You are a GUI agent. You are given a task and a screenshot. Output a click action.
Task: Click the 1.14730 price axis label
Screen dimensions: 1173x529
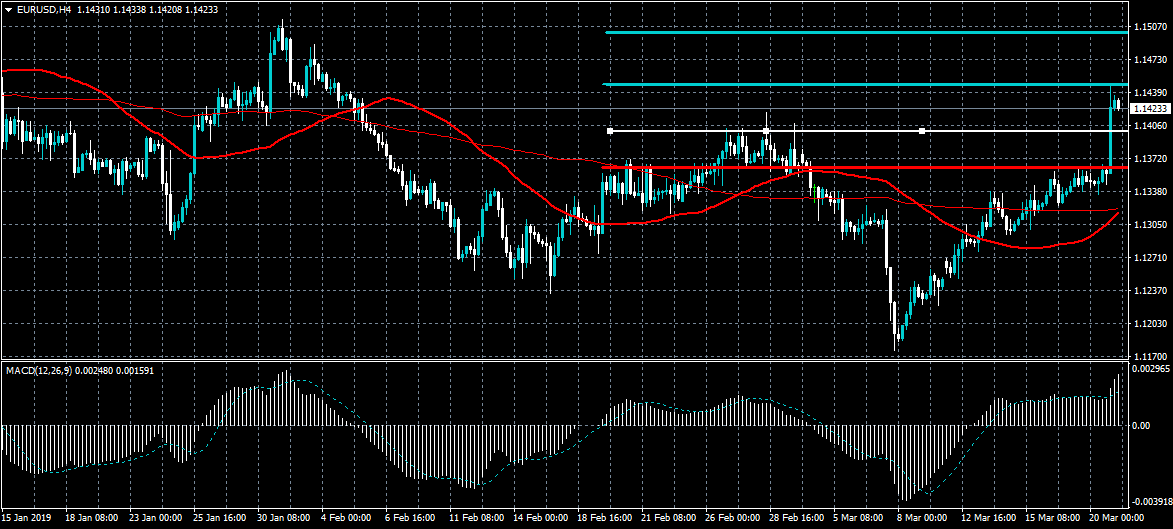tap(1151, 60)
